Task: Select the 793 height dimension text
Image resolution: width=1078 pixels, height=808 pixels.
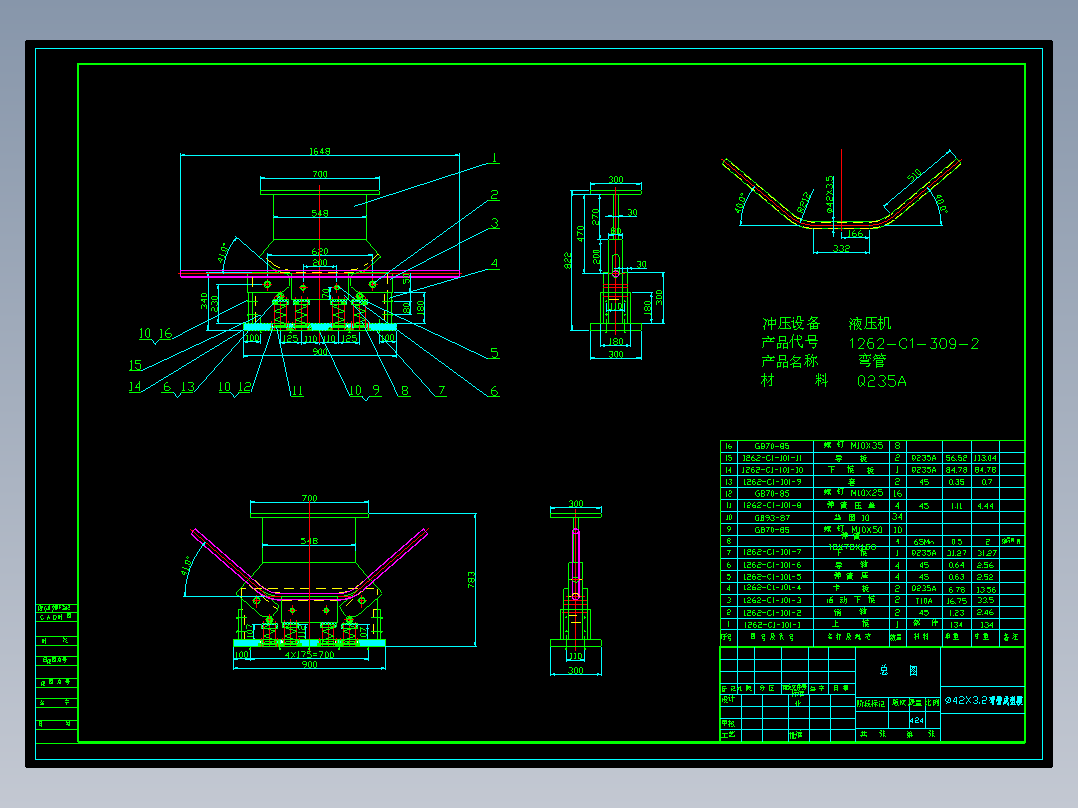Action: point(471,579)
